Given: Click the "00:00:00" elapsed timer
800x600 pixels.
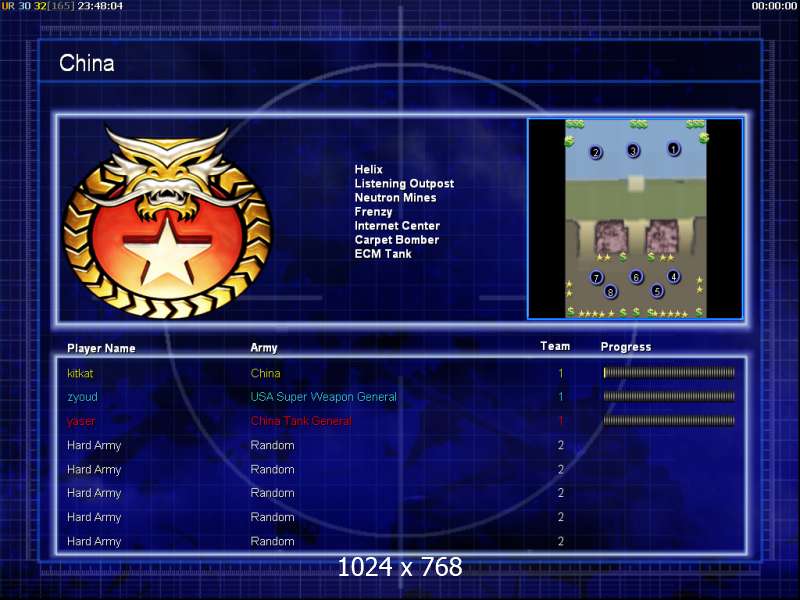Looking at the screenshot, I should 774,6.
